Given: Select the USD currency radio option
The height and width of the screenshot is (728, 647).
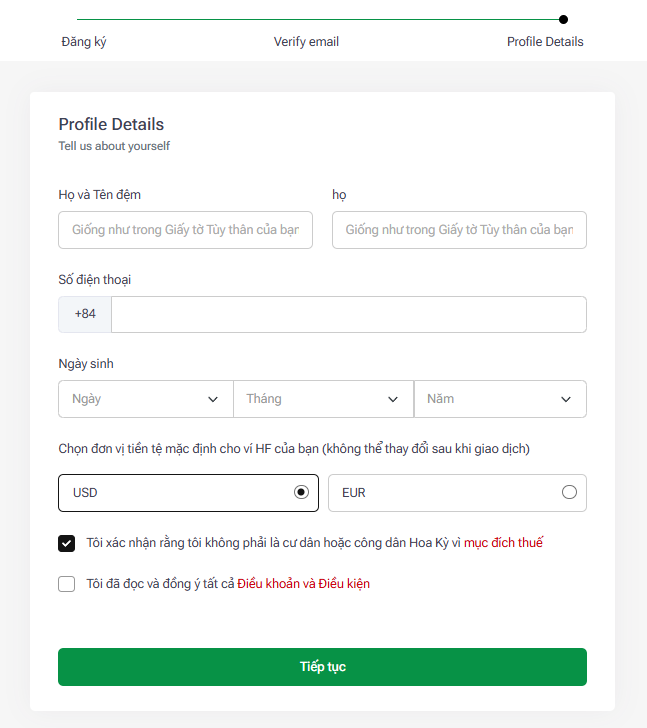Looking at the screenshot, I should click(x=300, y=492).
